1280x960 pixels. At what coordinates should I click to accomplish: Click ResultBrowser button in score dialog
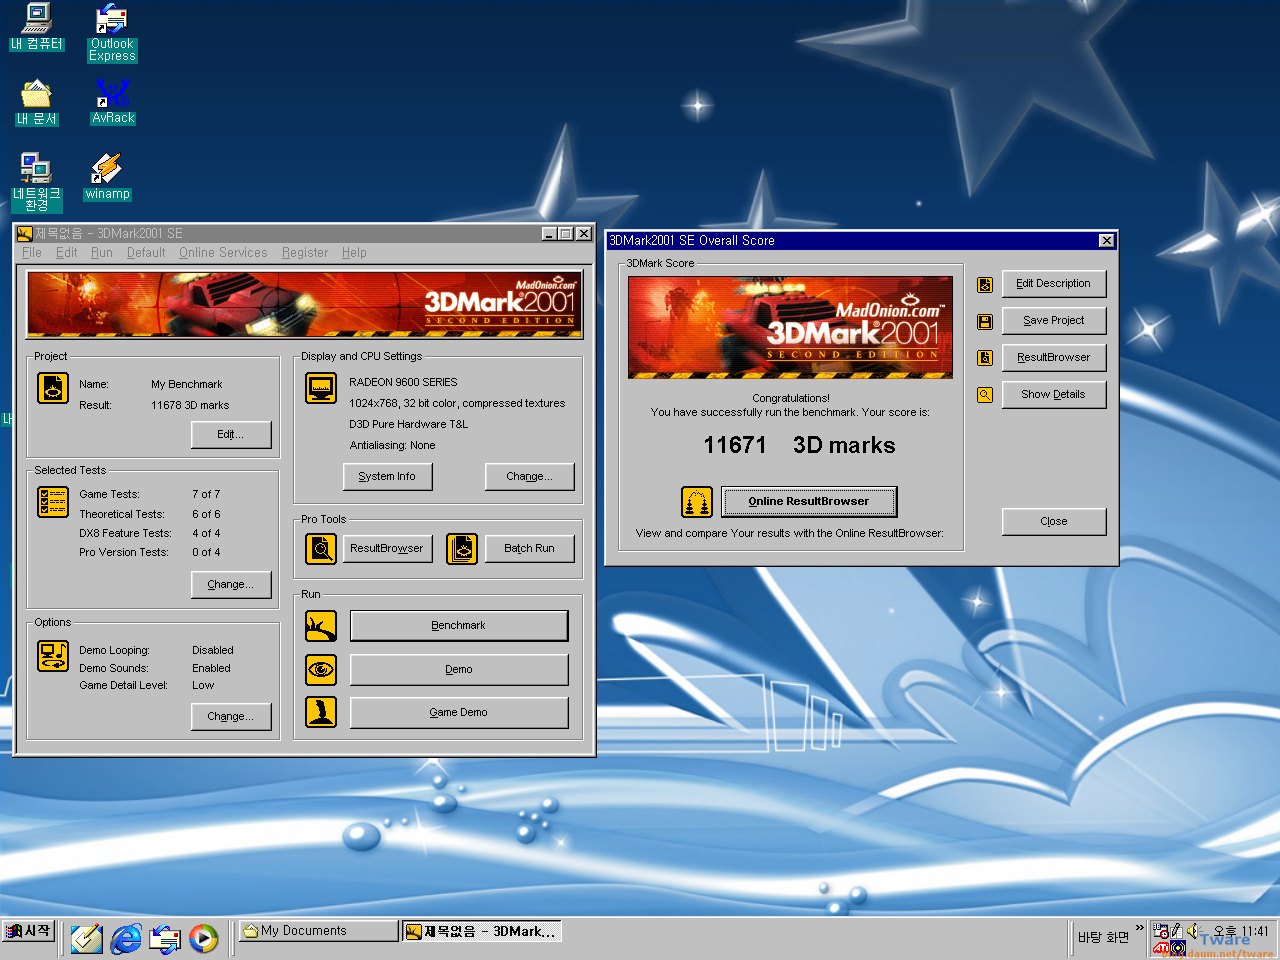1054,358
